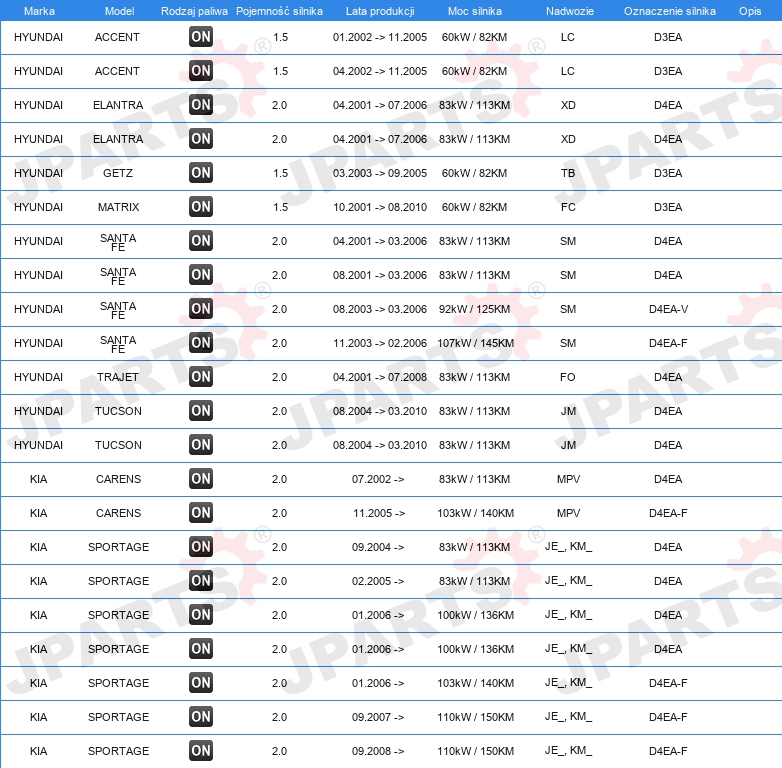Click the Marka column header

(39, 11)
